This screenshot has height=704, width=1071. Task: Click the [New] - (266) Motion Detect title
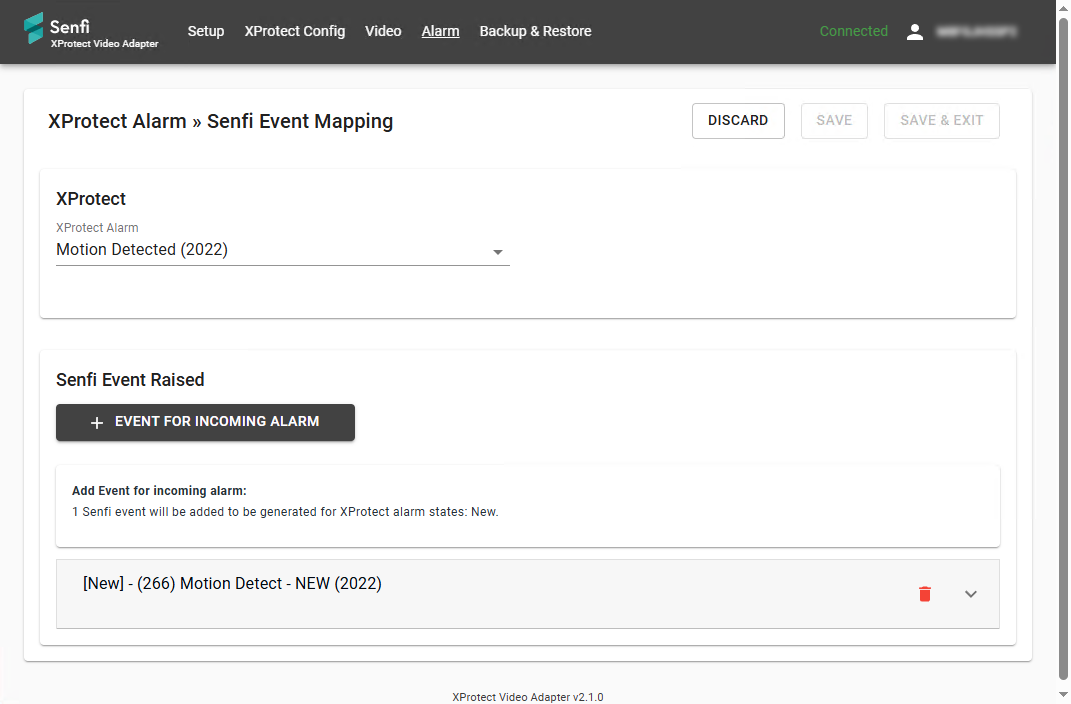(232, 584)
